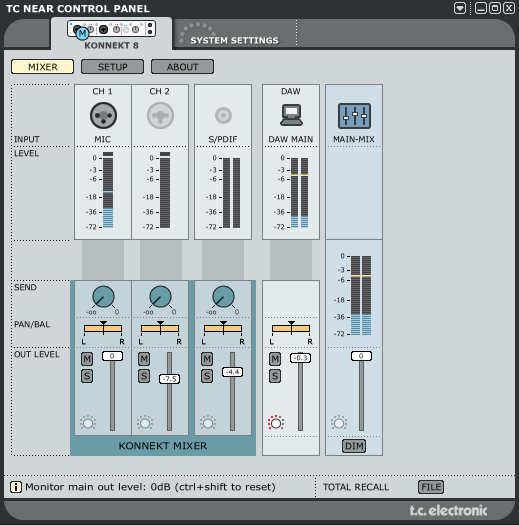Click the assign ring icon in MAIN-MIX strip

(x=339, y=423)
